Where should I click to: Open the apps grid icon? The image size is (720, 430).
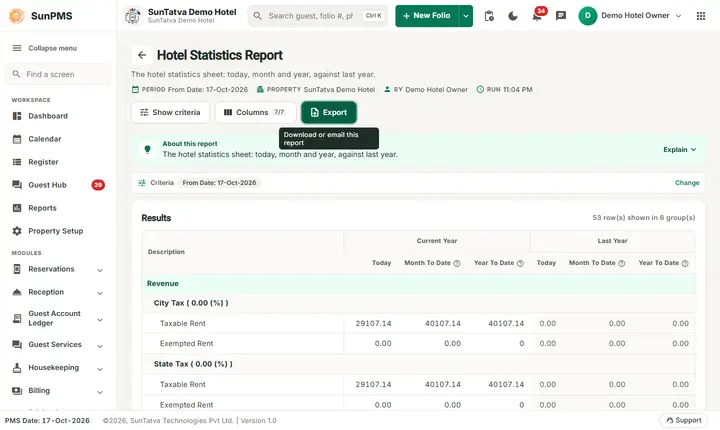(701, 16)
